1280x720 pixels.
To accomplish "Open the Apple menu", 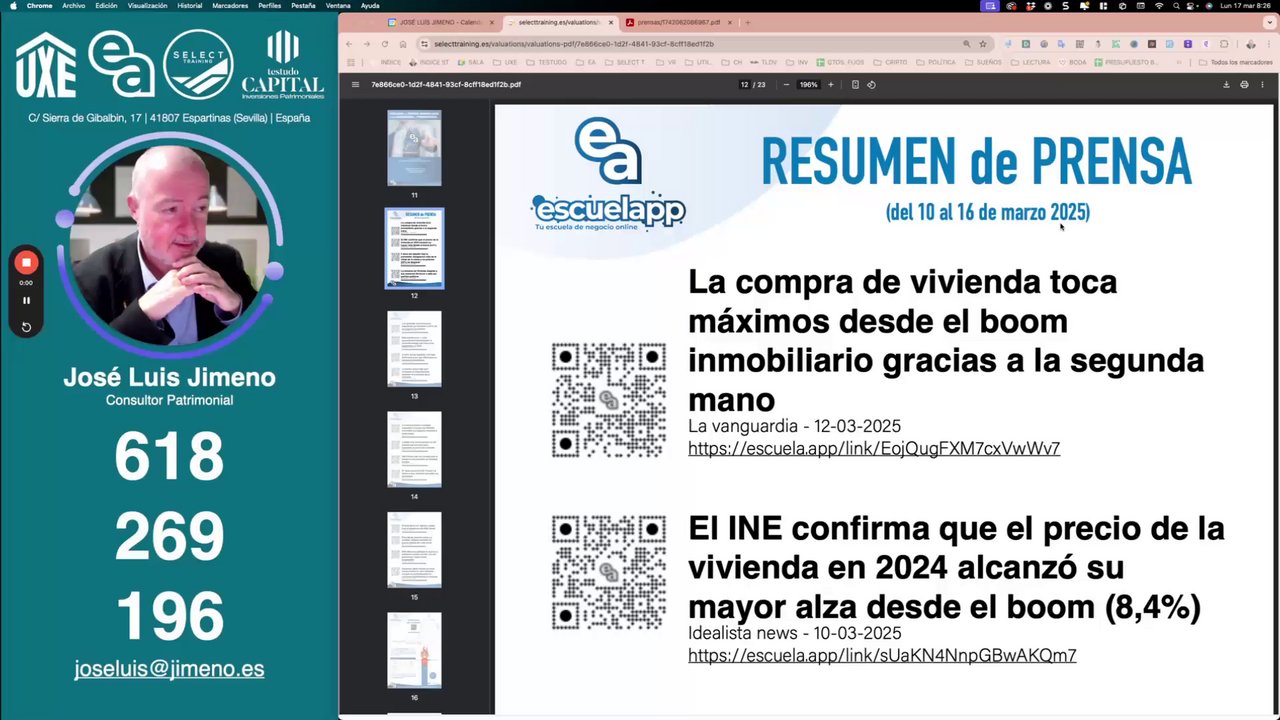I will (x=14, y=6).
